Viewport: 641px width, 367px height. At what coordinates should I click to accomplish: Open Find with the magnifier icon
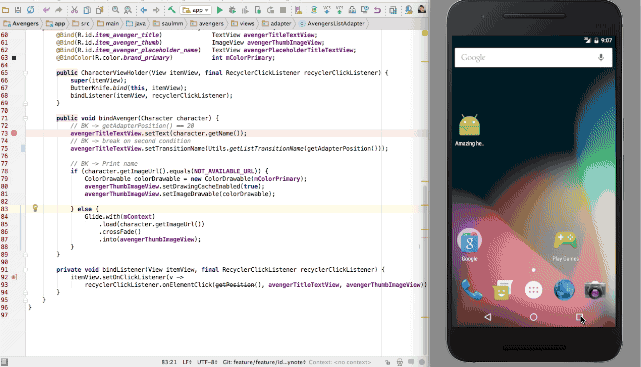pos(115,10)
